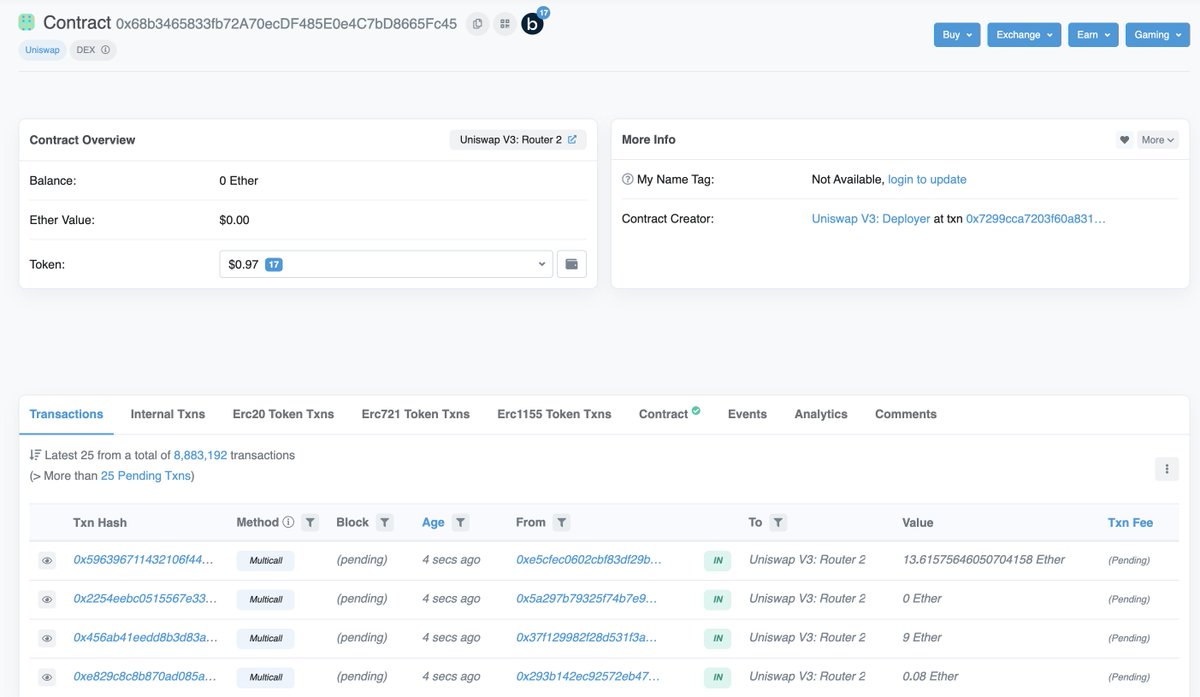Screen dimensions: 1200x697
Task: Click the heart icon in More Info
Action: [1124, 140]
